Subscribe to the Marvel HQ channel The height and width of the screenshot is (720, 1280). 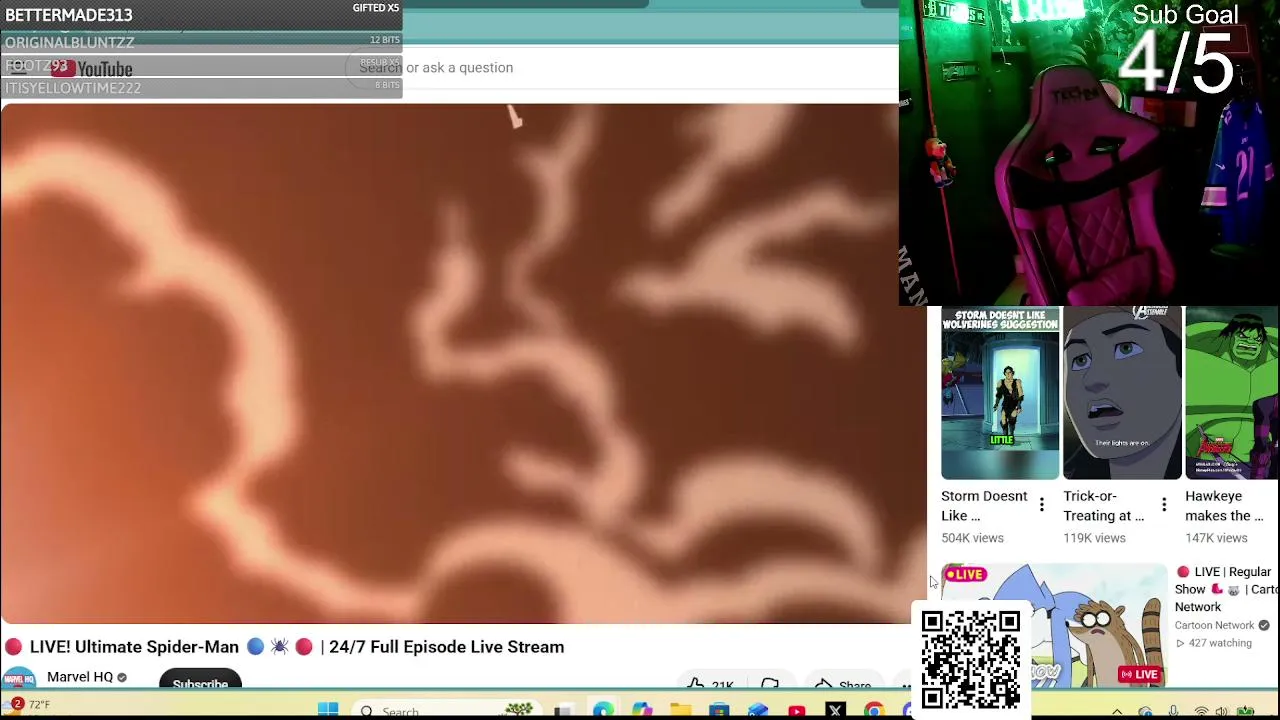click(x=200, y=680)
